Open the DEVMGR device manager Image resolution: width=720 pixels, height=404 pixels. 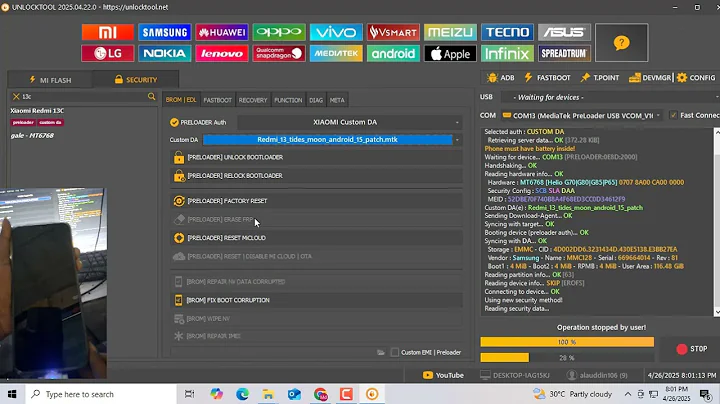(650, 78)
